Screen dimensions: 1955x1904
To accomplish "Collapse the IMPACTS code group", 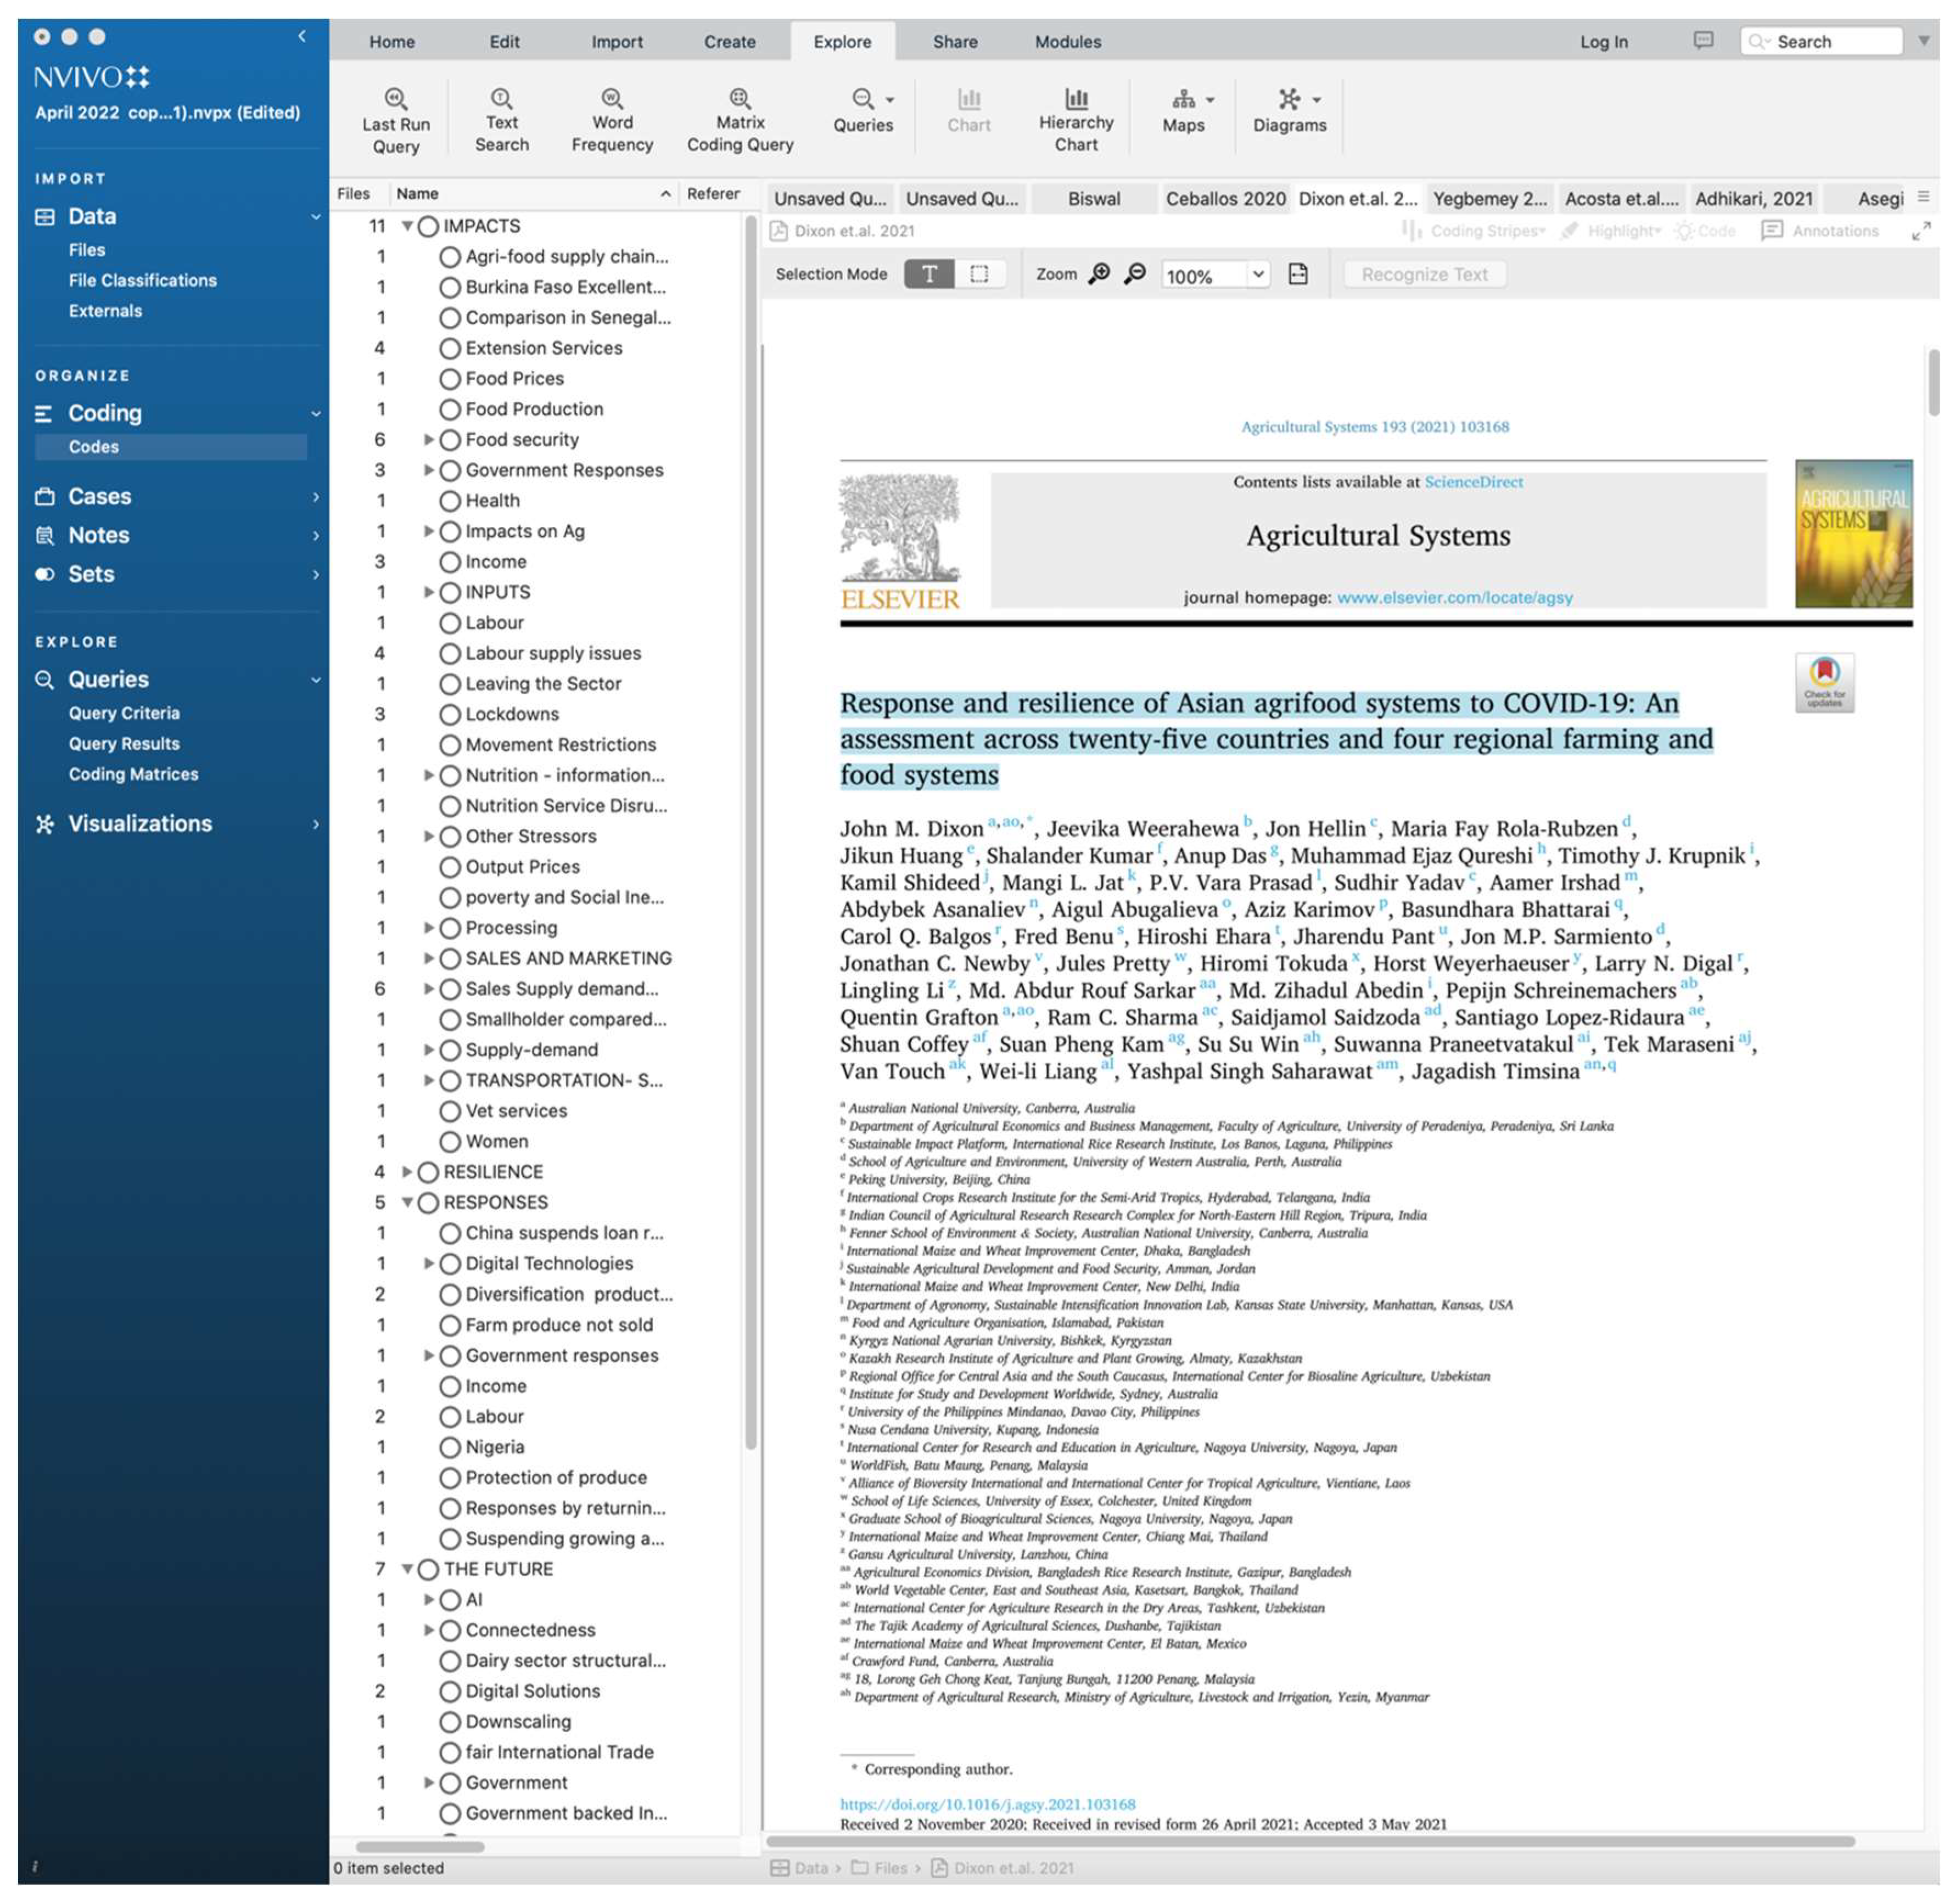I will [x=407, y=226].
